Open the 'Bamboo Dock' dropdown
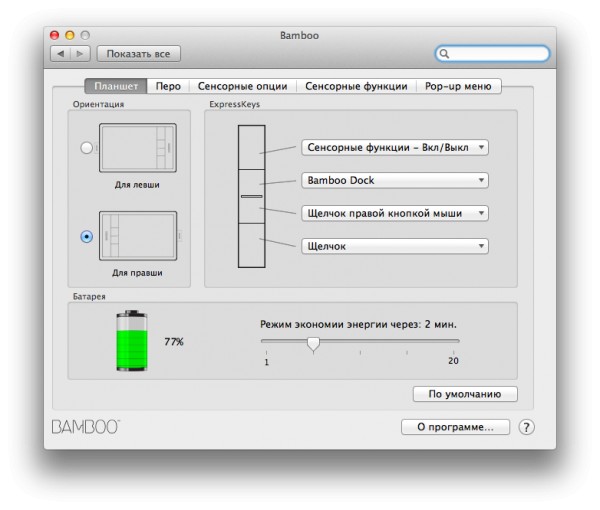Image resolution: width=600 pixels, height=510 pixels. pos(395,180)
